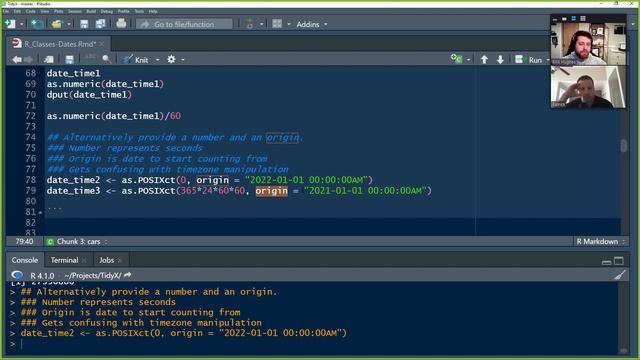Viewport: 640px width, 360px height.
Task: Click the Find/Replace magnifier icon
Action: pyautogui.click(x=107, y=60)
